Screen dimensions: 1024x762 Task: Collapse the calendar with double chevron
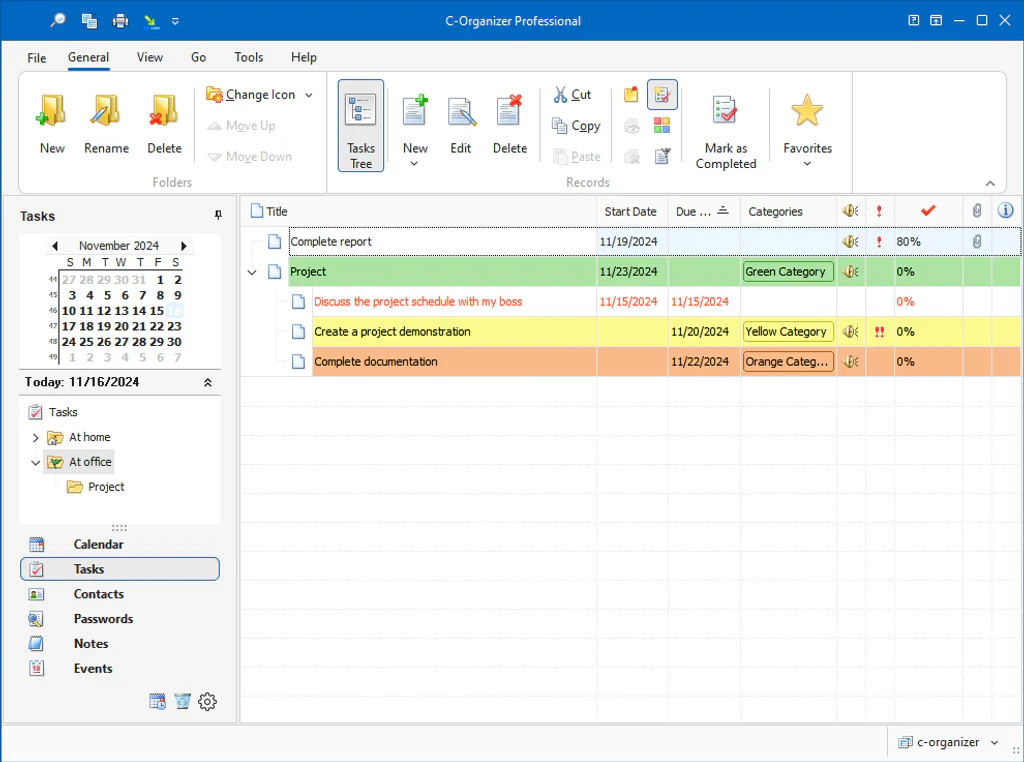[208, 383]
